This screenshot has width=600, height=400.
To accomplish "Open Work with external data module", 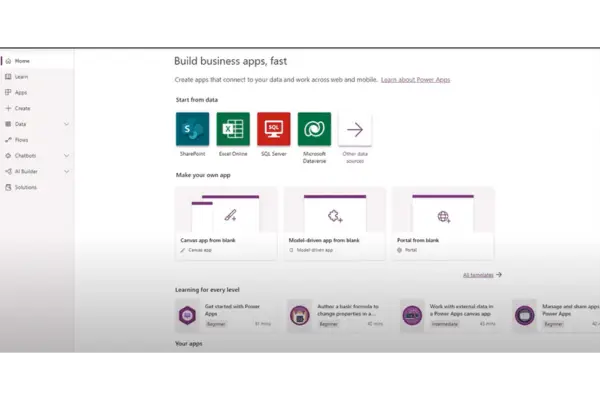I will pyautogui.click(x=449, y=315).
